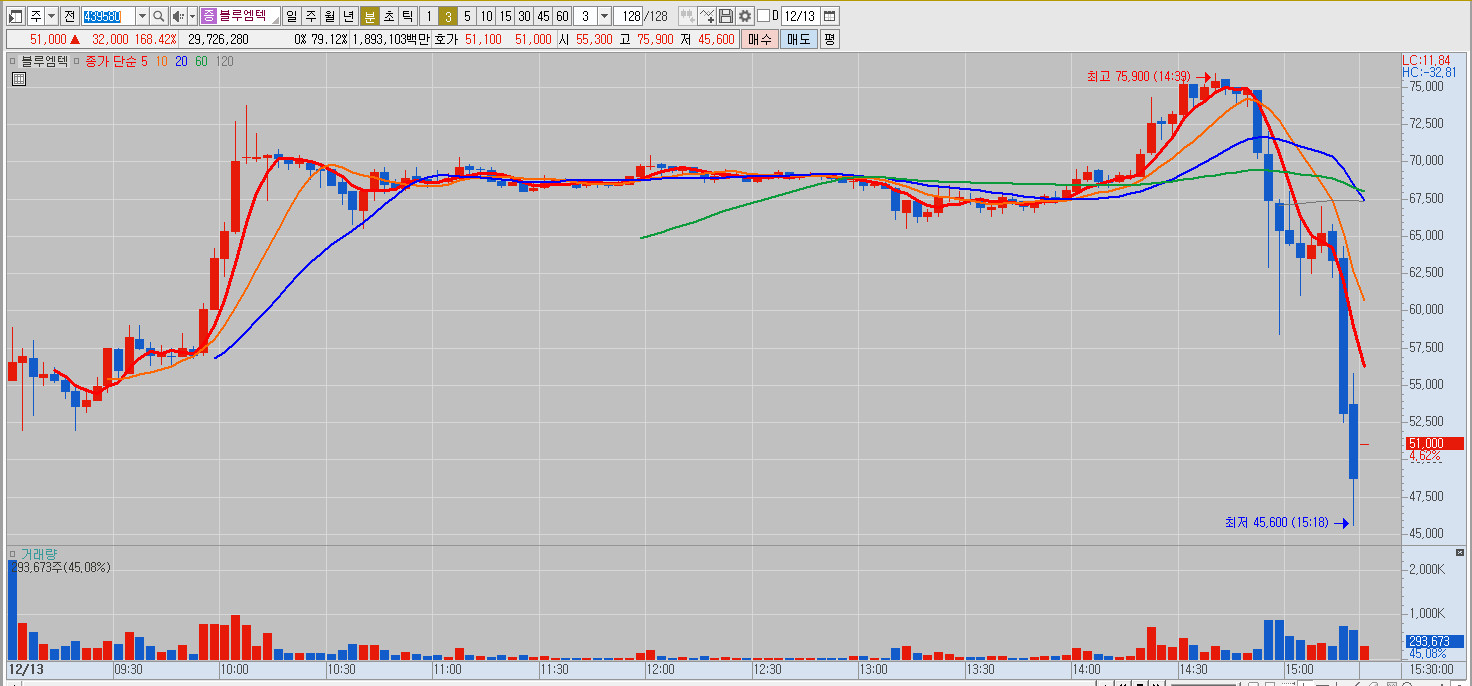Choose the 60-minute interval button

(x=562, y=16)
